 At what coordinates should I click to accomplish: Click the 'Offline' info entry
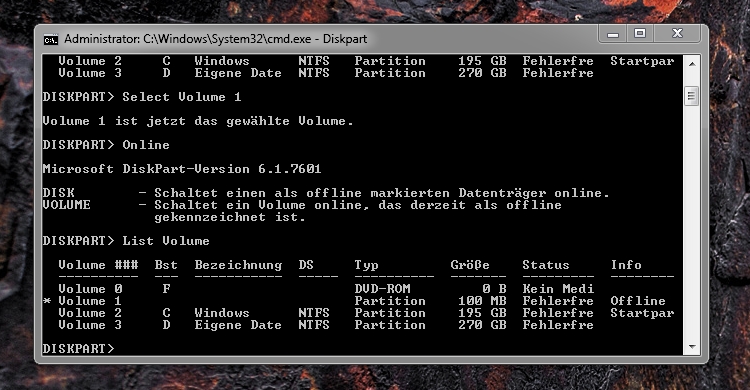(x=638, y=301)
